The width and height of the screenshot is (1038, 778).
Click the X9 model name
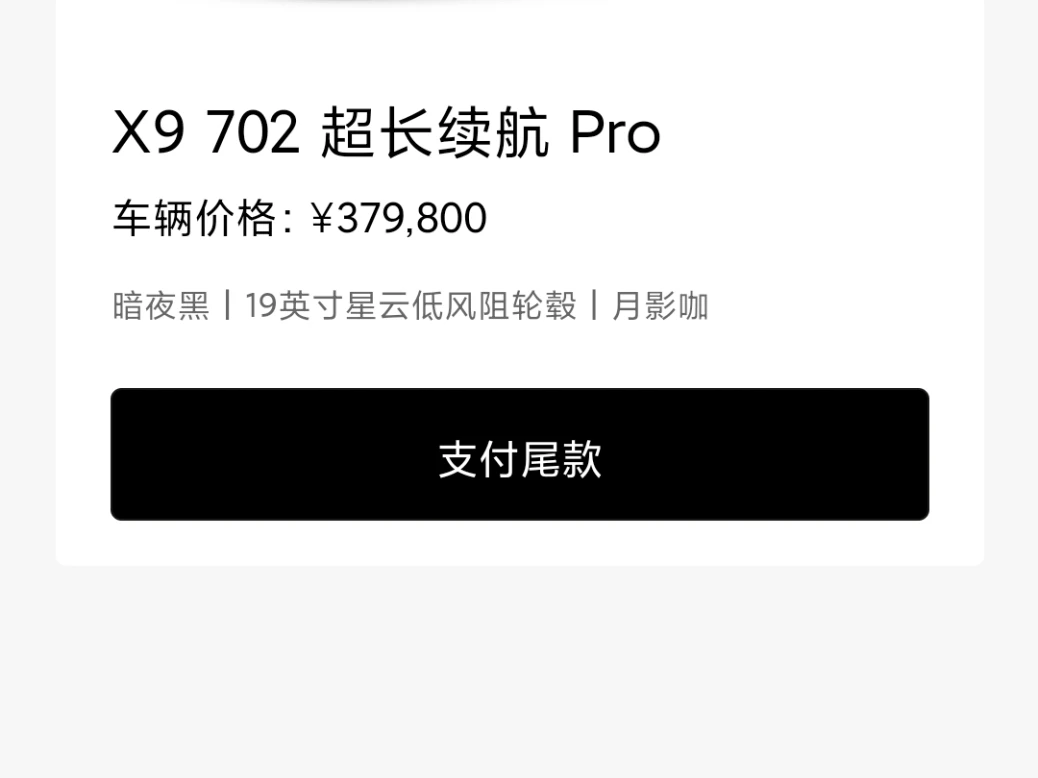(x=148, y=132)
